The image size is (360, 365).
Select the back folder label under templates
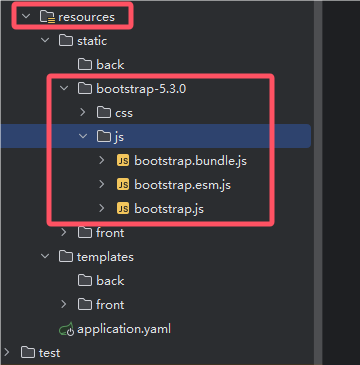[110, 281]
